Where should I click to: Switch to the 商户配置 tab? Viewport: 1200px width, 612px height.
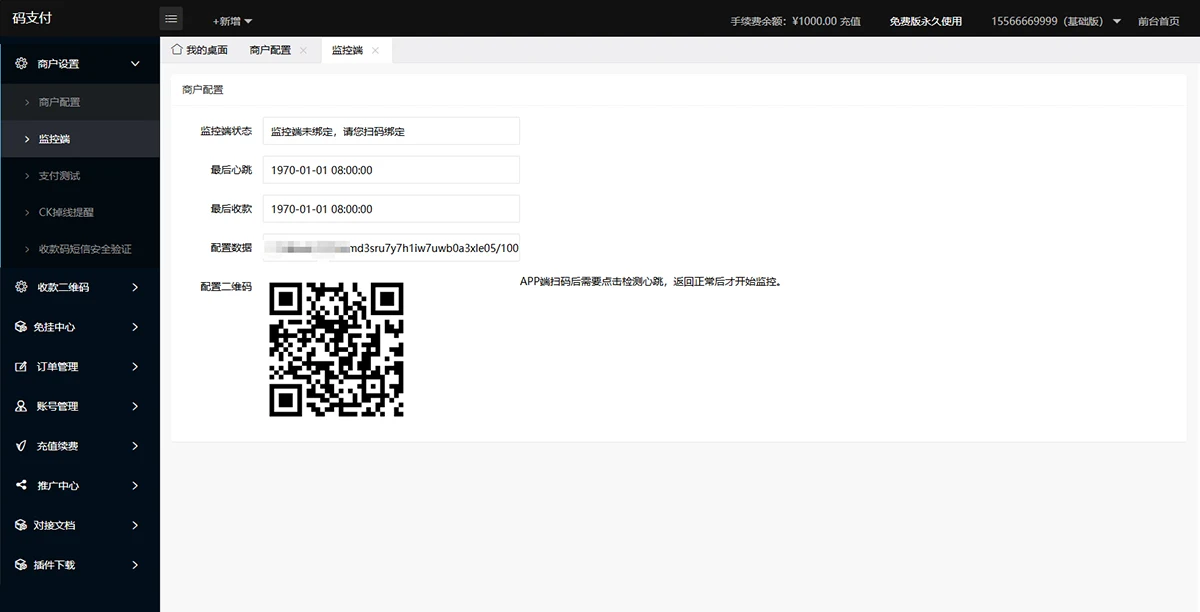point(269,50)
